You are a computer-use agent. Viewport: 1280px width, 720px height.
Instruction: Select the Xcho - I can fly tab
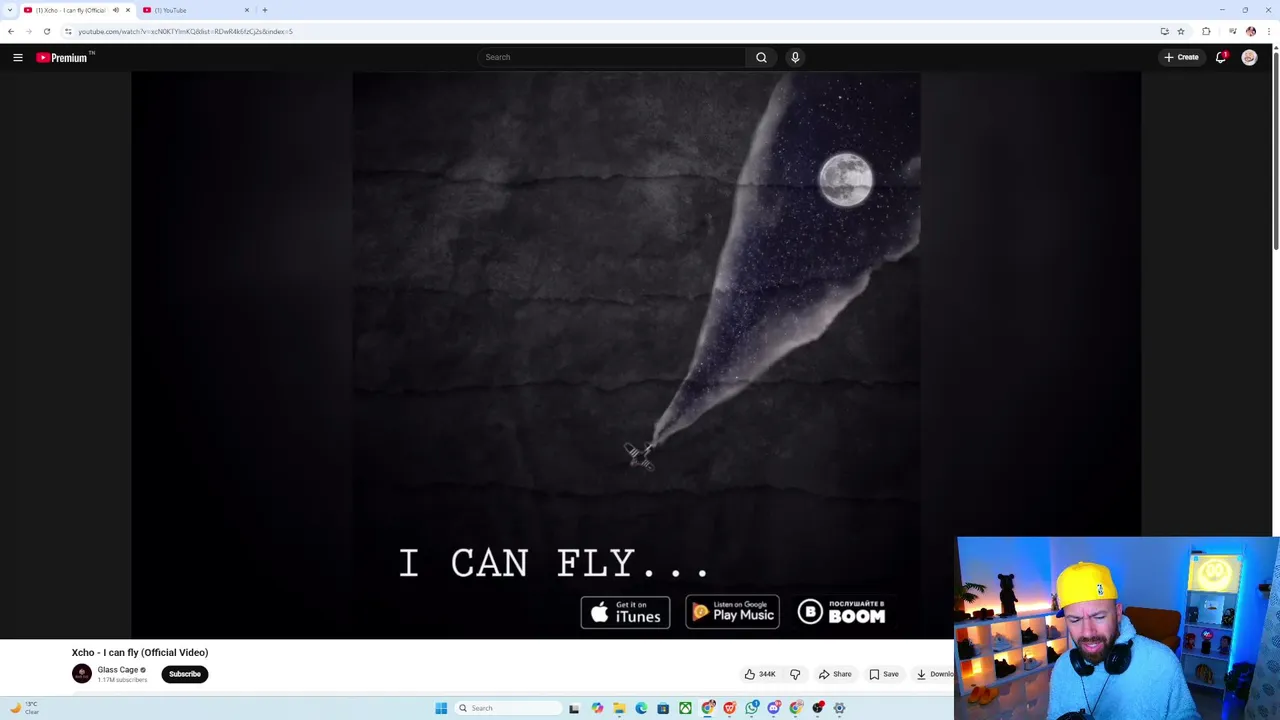[70, 10]
